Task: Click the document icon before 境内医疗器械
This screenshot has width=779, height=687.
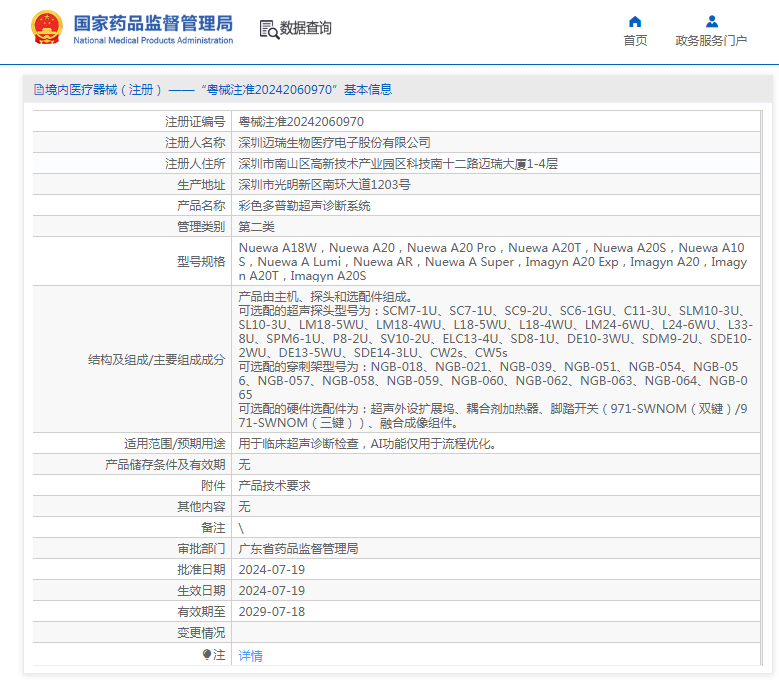Action: 39,89
